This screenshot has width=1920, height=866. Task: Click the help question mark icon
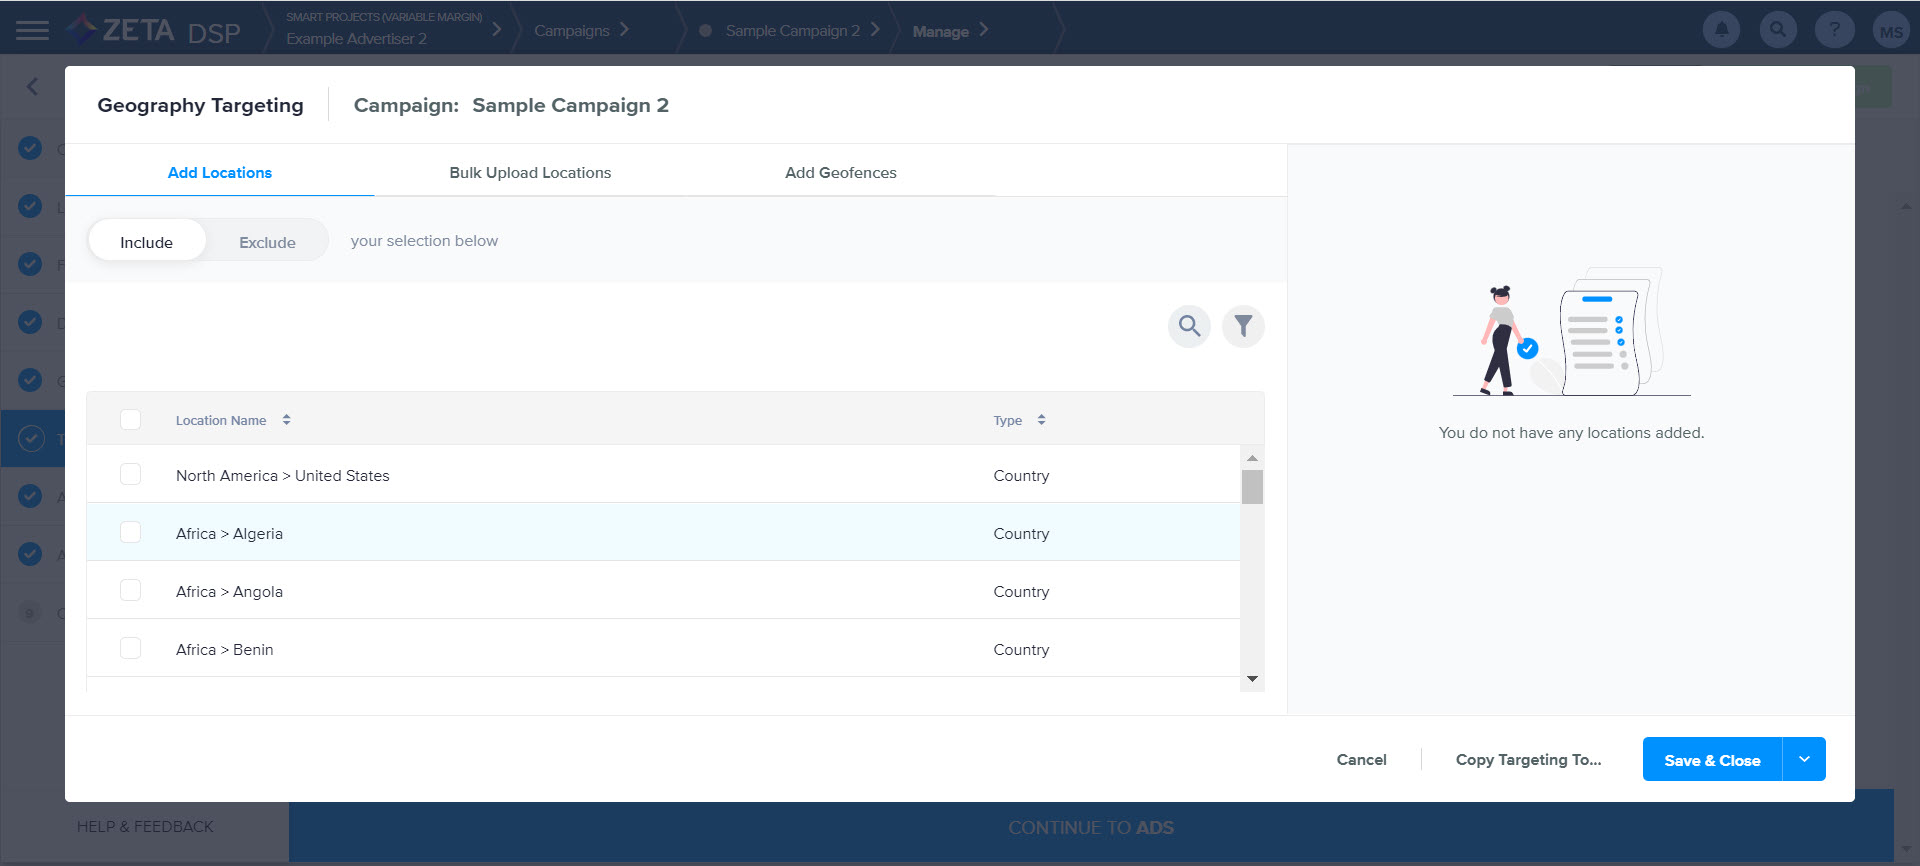(1834, 30)
